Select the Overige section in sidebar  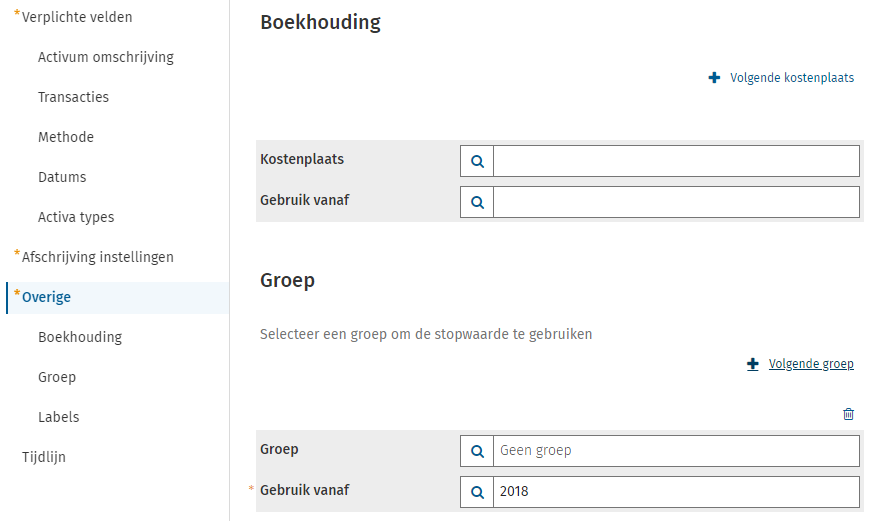coord(46,297)
